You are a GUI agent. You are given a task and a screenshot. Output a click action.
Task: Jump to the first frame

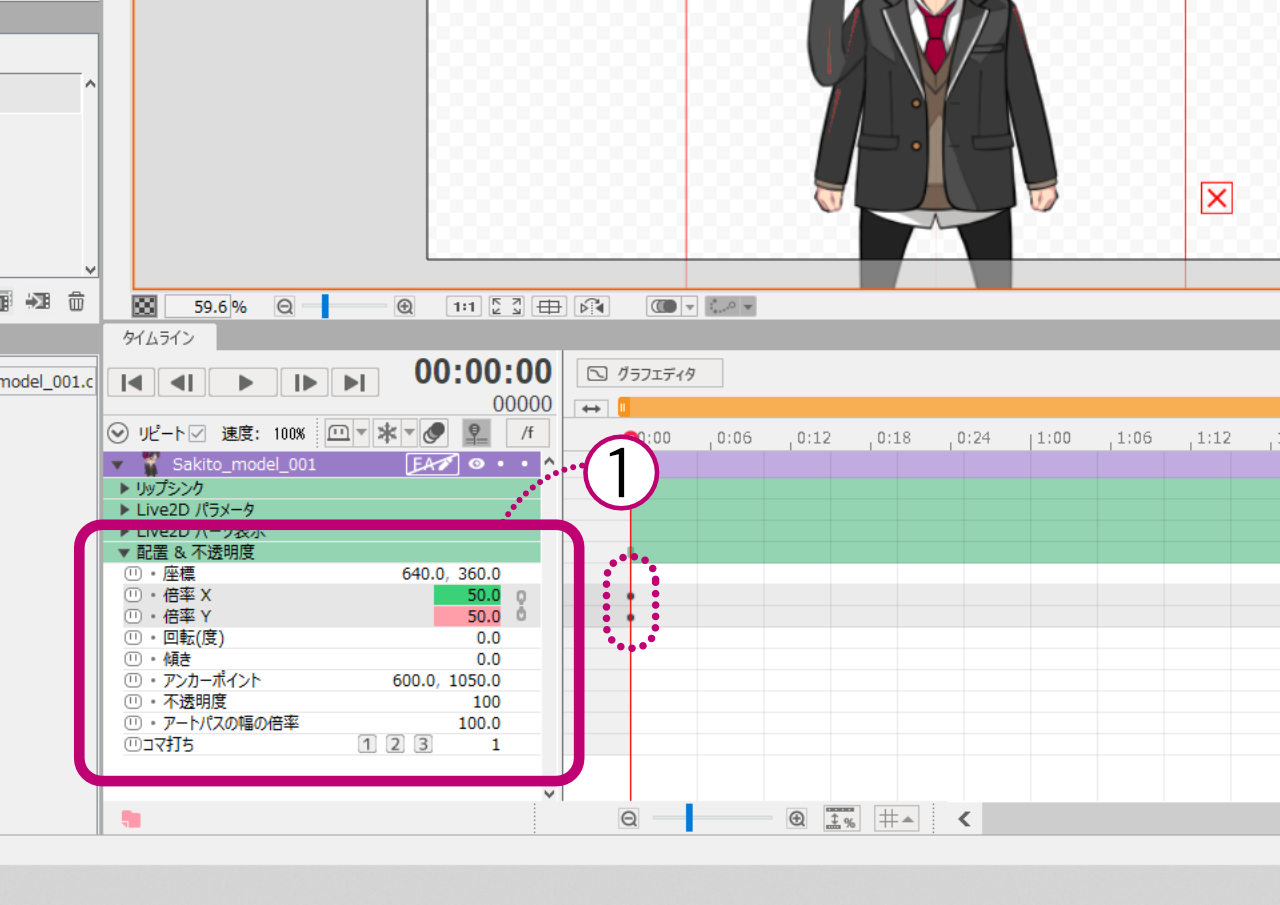[x=130, y=382]
